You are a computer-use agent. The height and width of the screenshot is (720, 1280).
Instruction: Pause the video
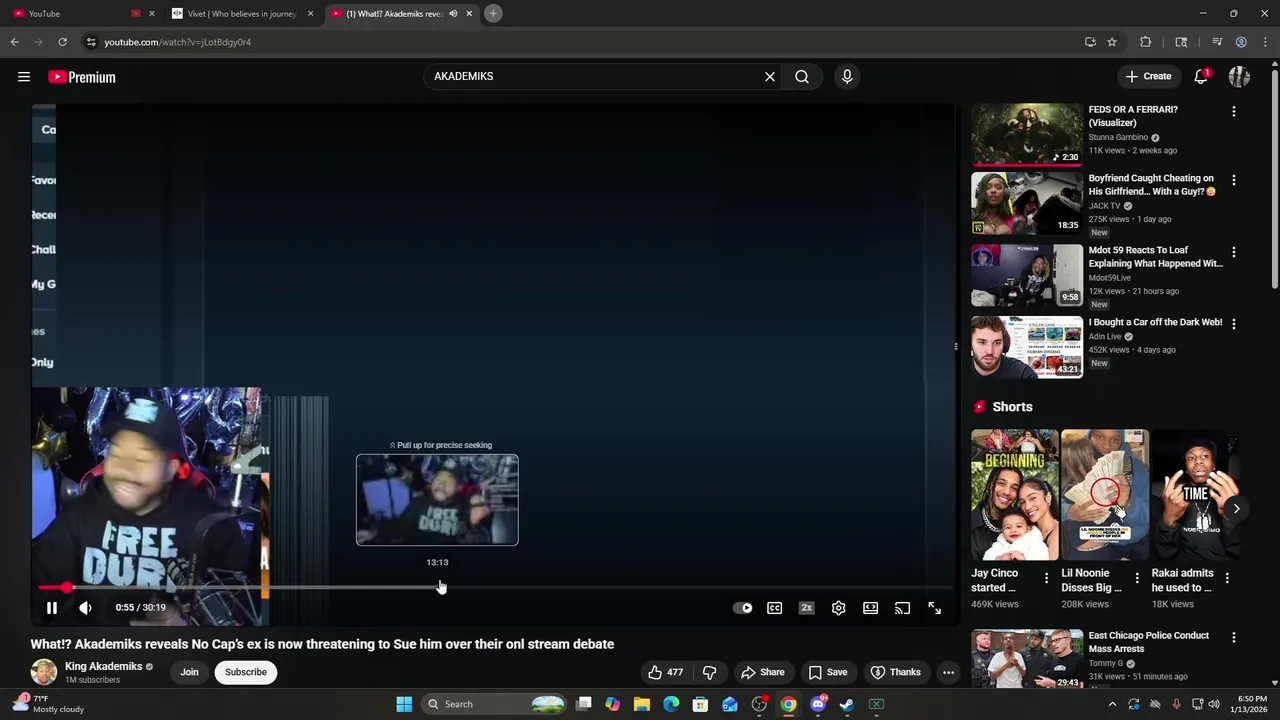point(52,608)
